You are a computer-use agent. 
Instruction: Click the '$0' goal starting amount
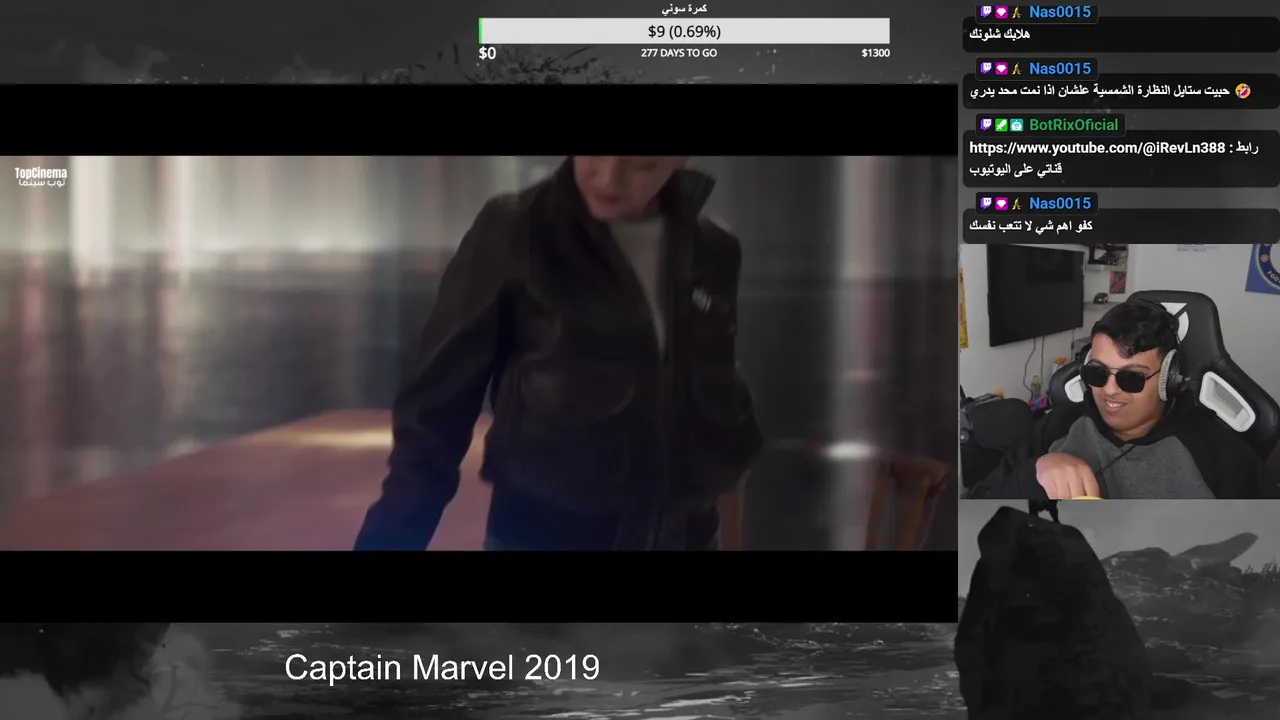[487, 53]
